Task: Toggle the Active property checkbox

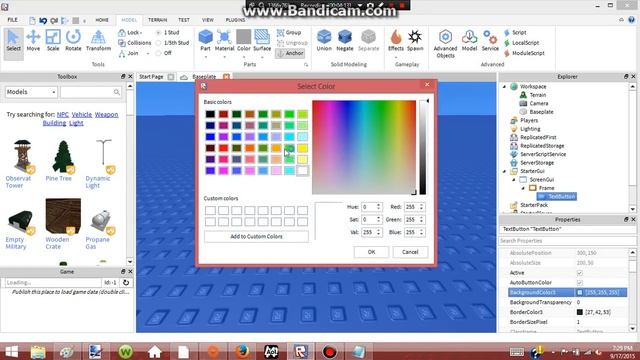Action: (580, 273)
